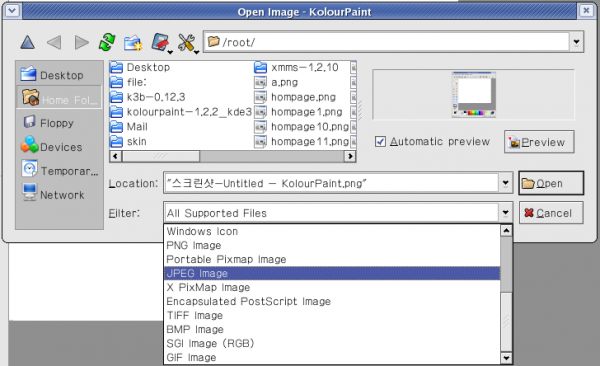Choose Encapsulated PostScript Image filter option
600x366 pixels.
(332, 301)
